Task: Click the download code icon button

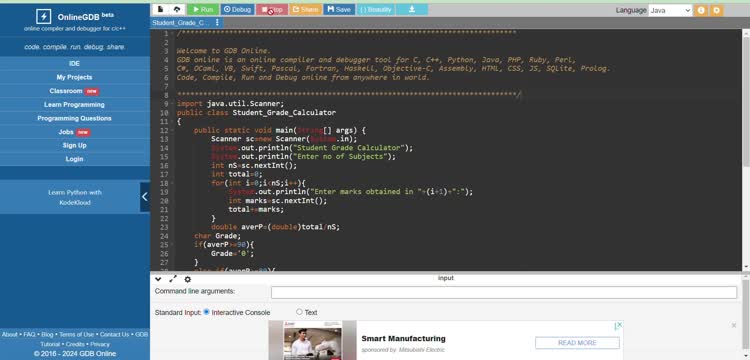Action: tap(412, 10)
